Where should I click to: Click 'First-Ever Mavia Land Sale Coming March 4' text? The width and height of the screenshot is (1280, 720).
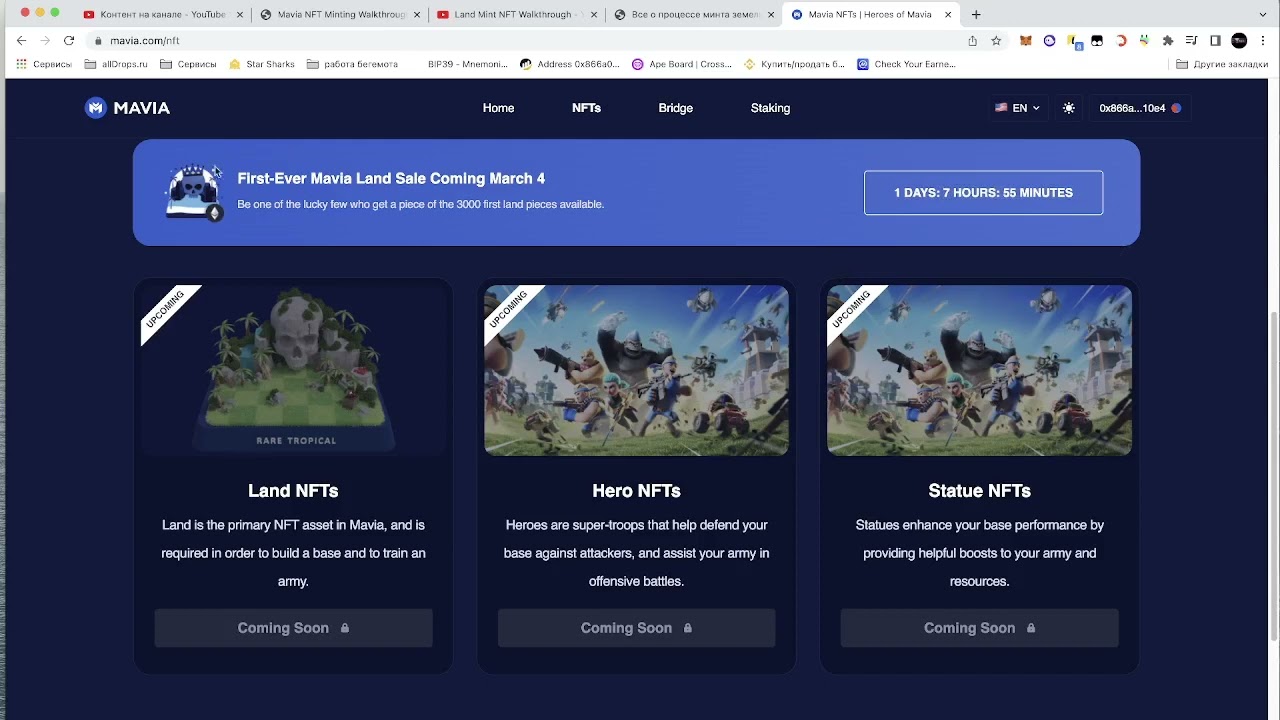(391, 178)
